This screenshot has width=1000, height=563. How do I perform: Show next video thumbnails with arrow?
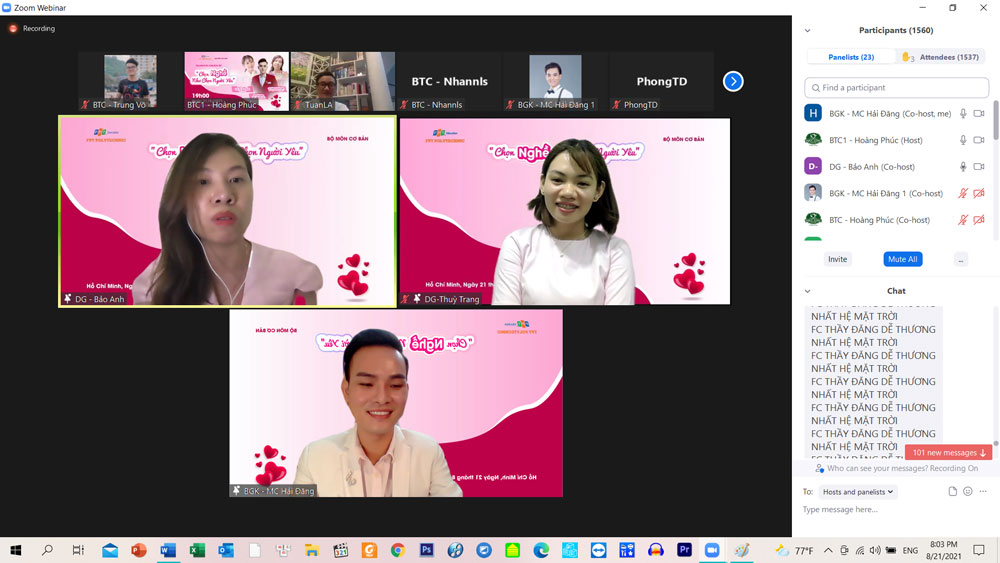point(733,81)
